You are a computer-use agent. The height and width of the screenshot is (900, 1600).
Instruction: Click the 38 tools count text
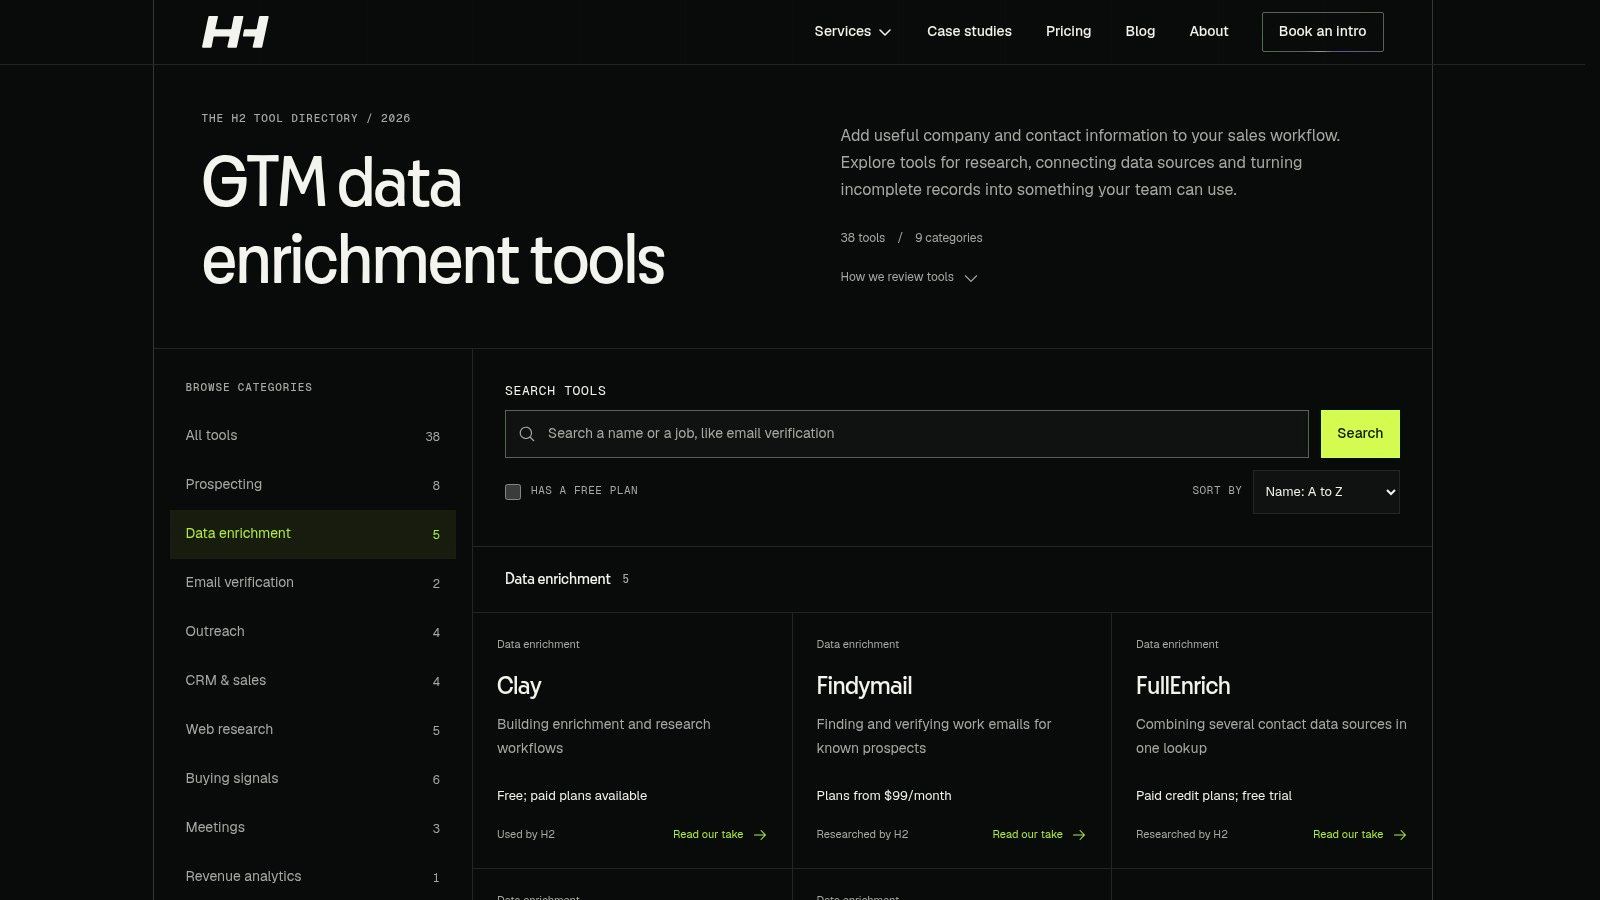(x=863, y=238)
